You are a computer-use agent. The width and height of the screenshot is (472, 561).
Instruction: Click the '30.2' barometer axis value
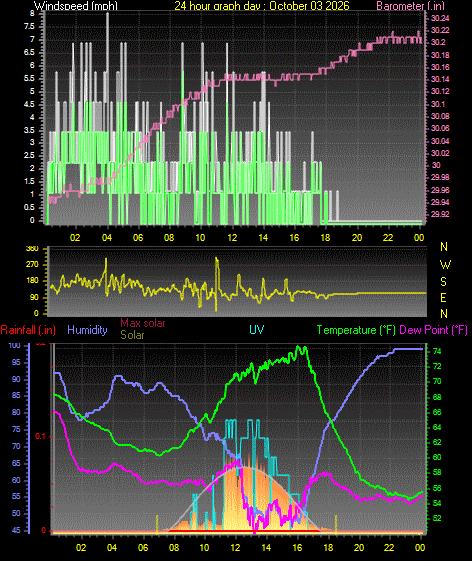pos(438,42)
